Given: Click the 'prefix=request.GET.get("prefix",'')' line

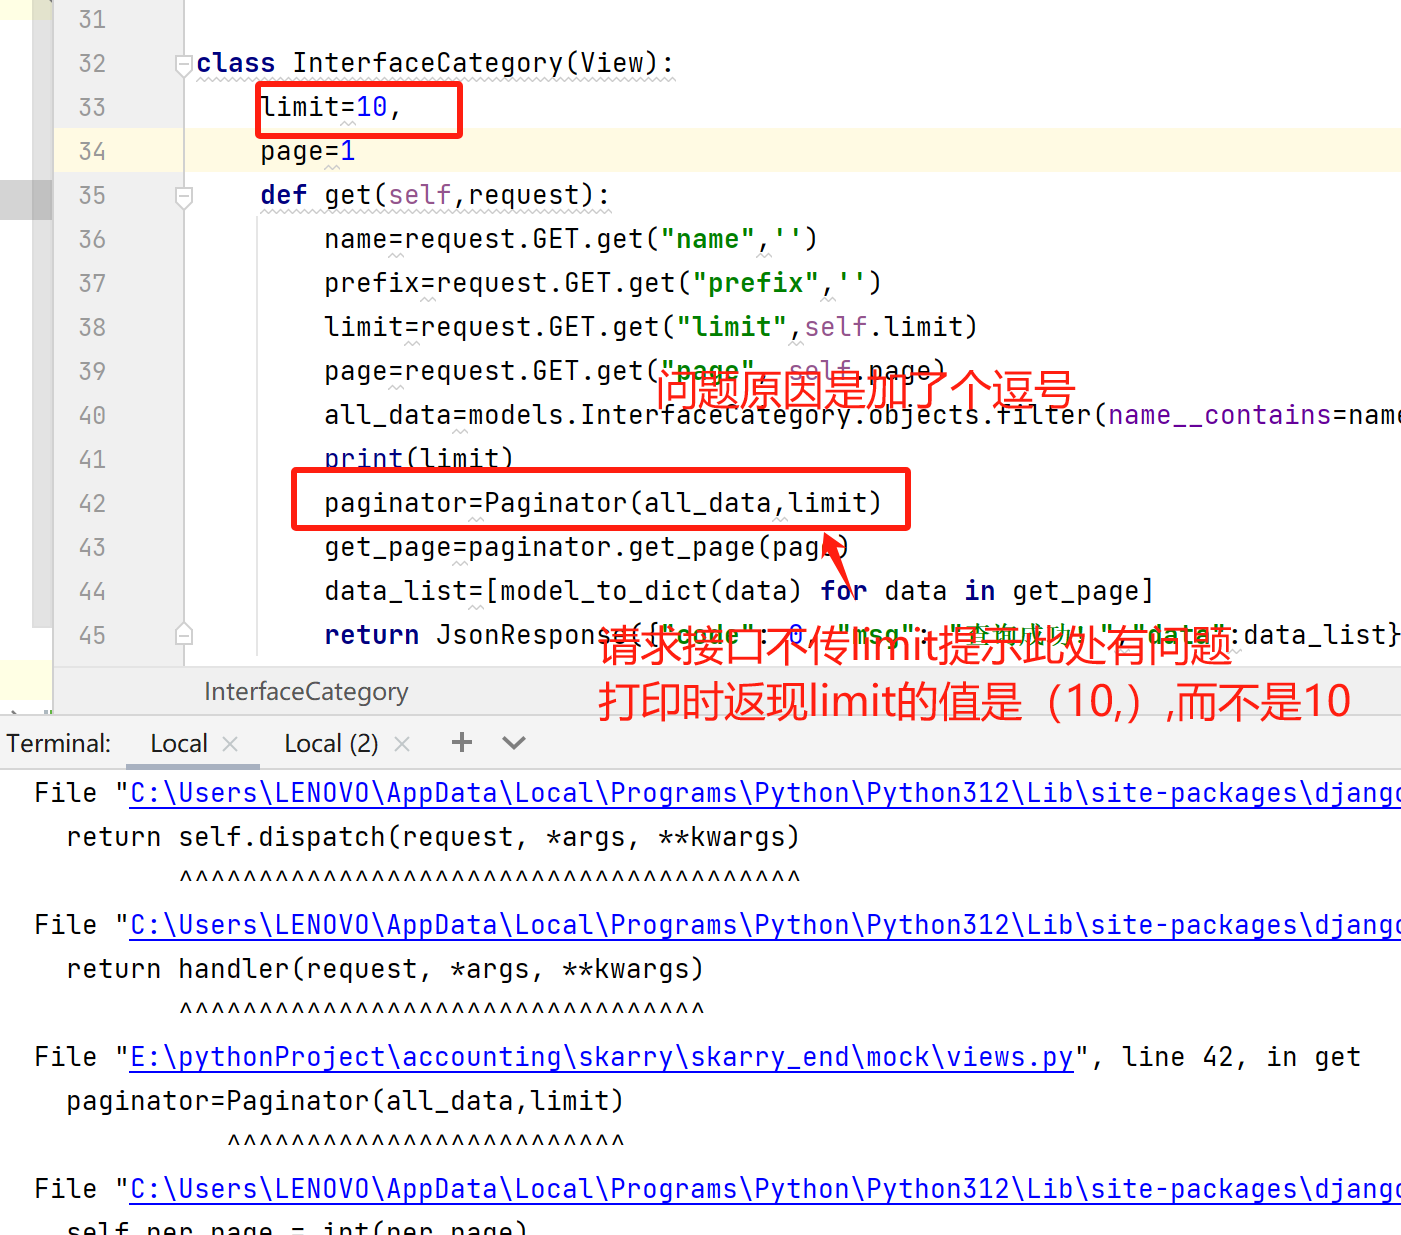Looking at the screenshot, I should click(x=603, y=283).
